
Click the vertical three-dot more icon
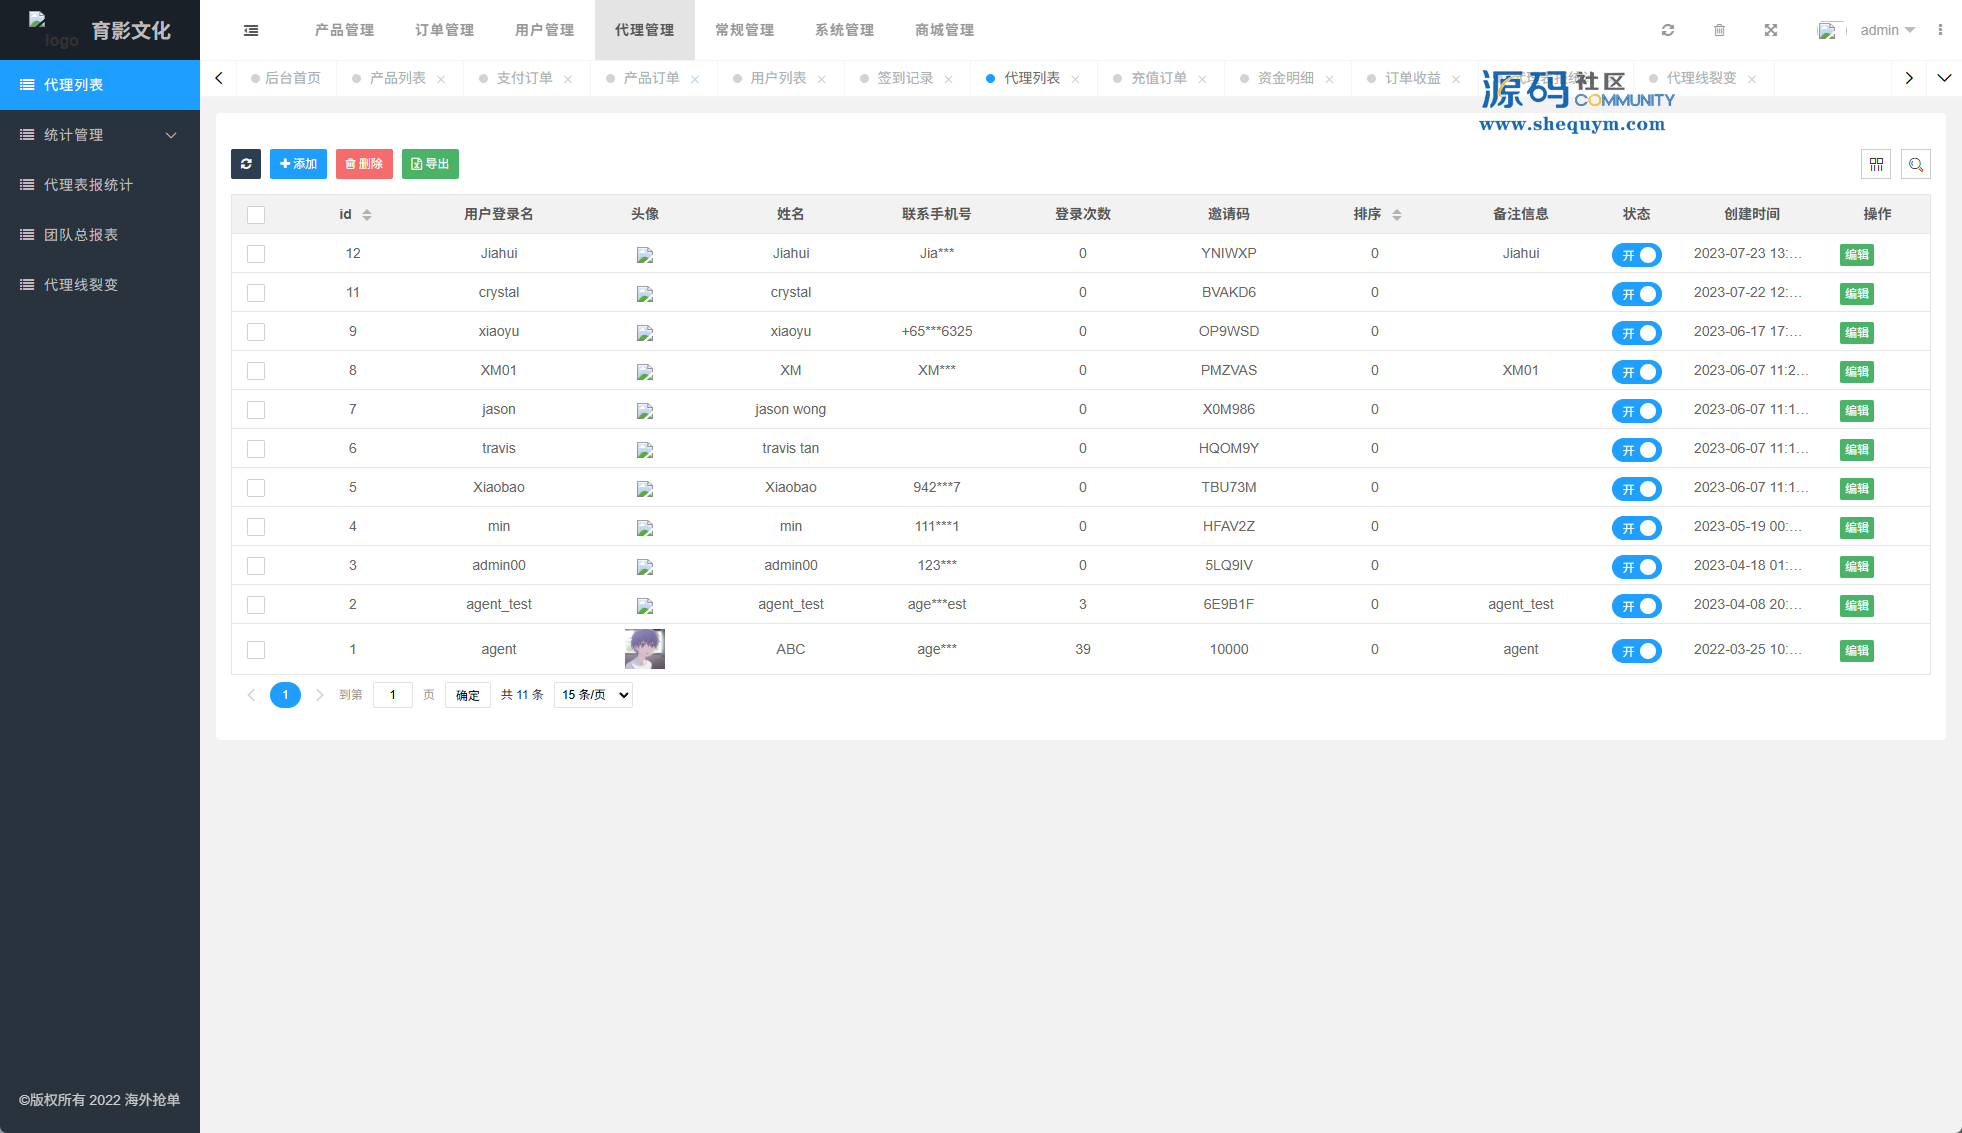[1940, 30]
